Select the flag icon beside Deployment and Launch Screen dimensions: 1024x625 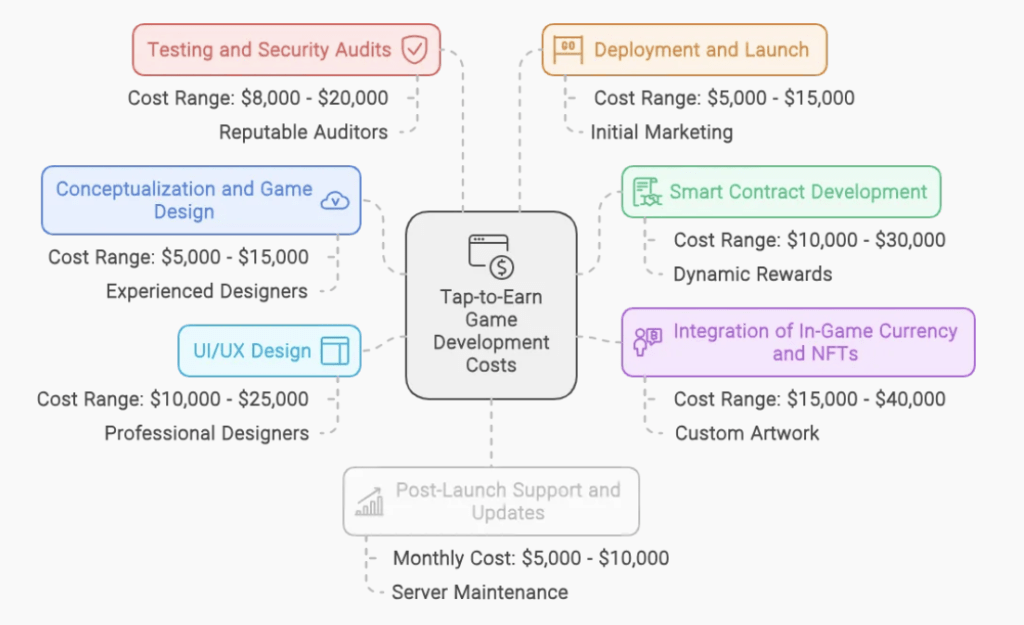(567, 48)
